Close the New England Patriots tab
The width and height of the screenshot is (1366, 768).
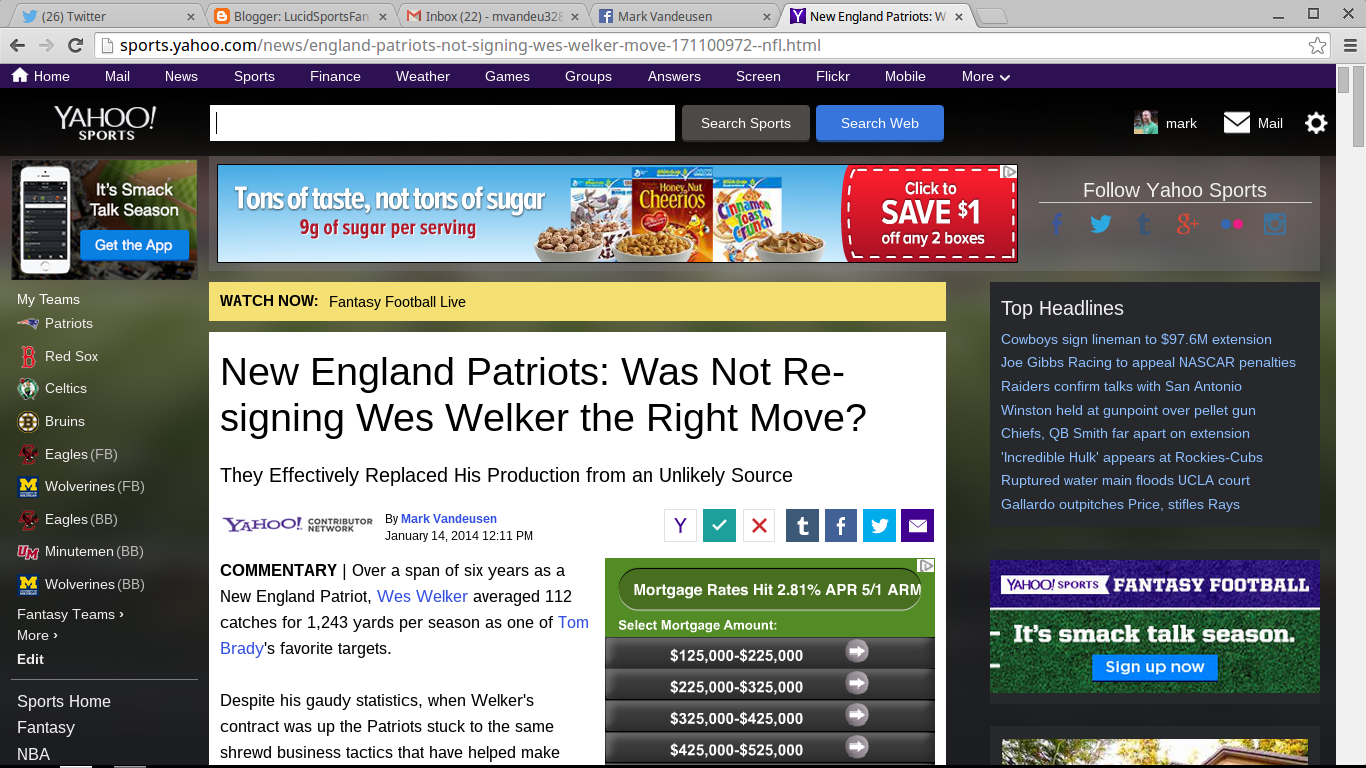[x=960, y=16]
